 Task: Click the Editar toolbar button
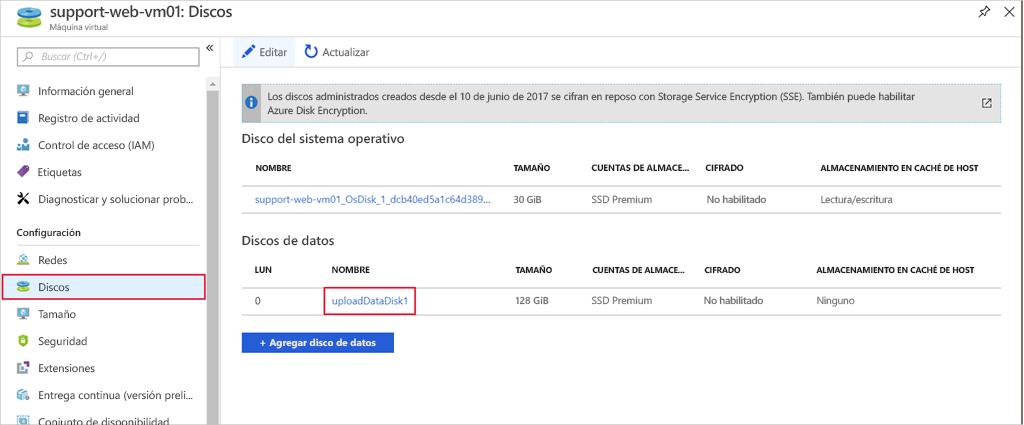pos(264,52)
